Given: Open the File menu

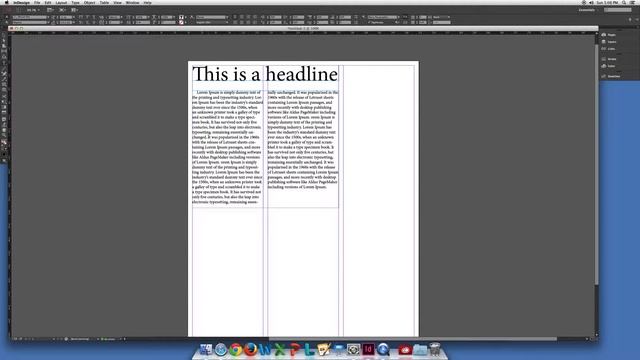Looking at the screenshot, I should click(x=37, y=2).
